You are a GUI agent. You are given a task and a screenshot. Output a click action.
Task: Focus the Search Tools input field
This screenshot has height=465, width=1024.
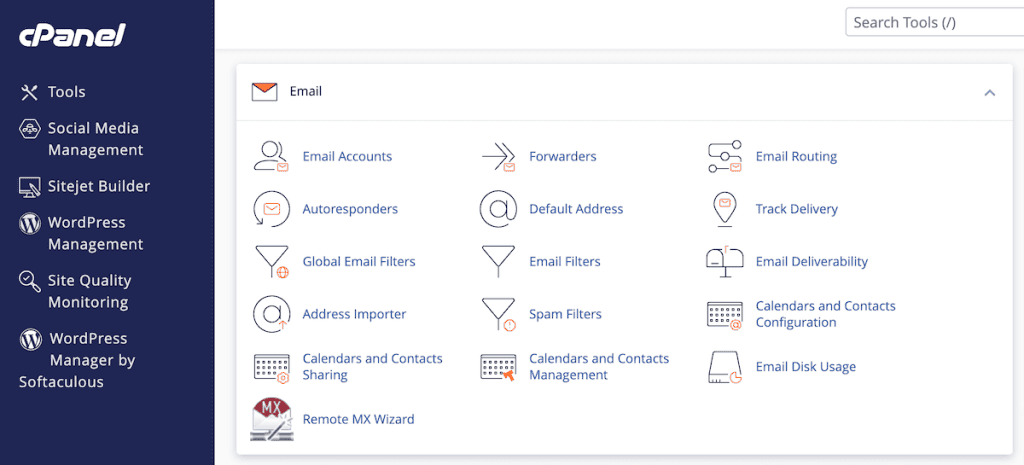[935, 22]
